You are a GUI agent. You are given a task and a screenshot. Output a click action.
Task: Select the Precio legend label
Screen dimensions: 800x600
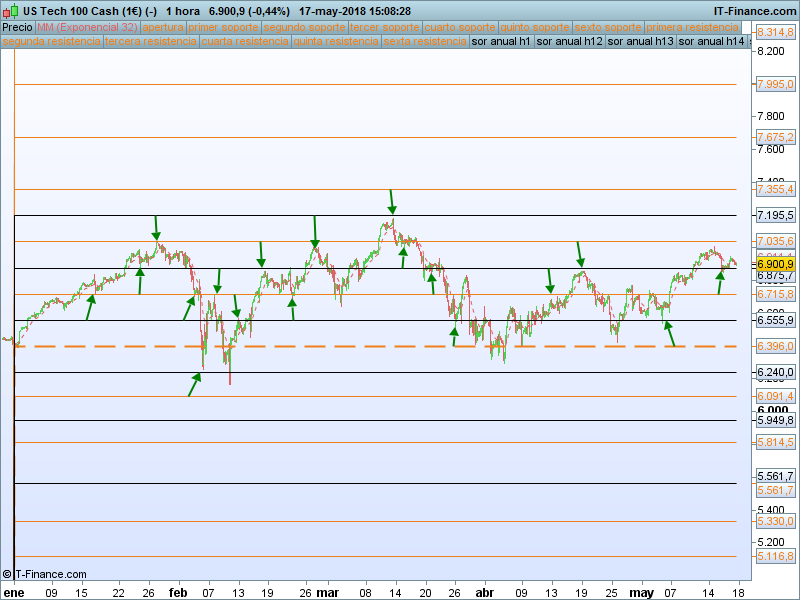coord(17,28)
